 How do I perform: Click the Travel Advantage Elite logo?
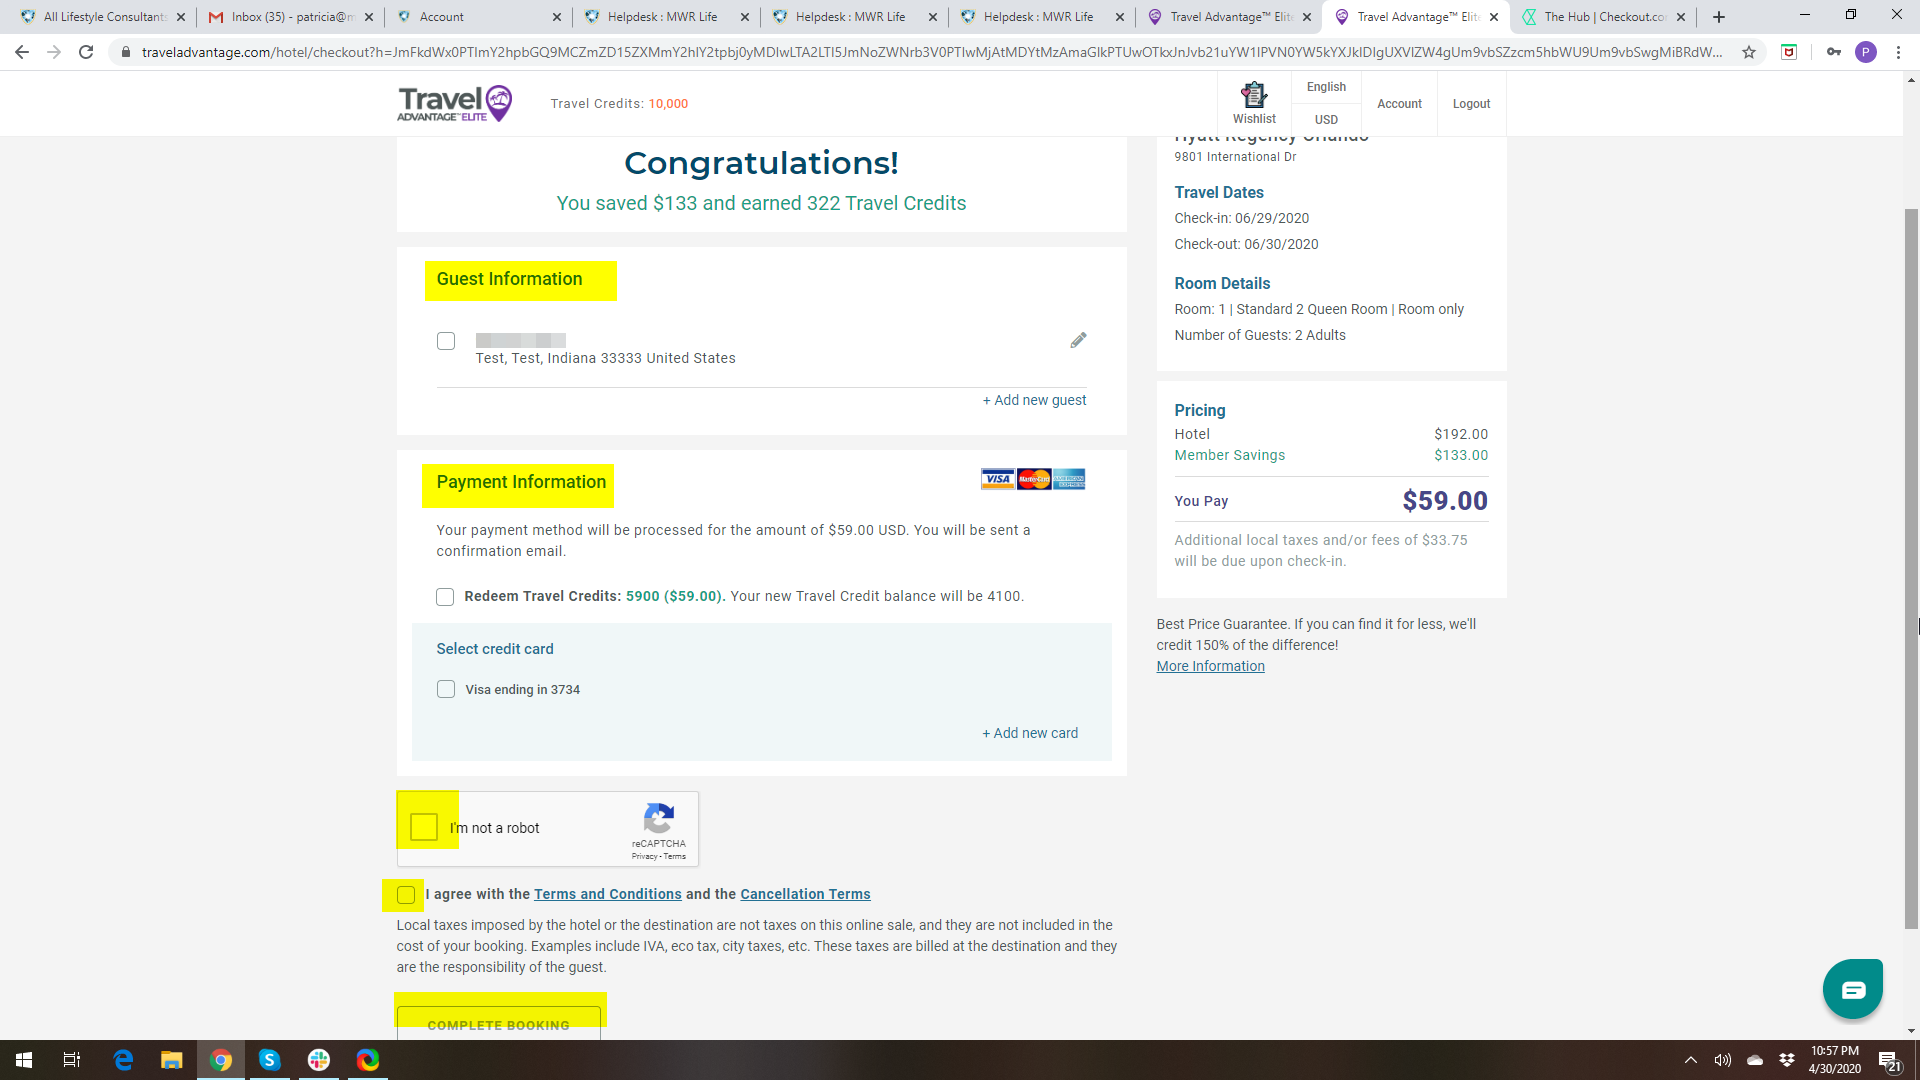(455, 103)
